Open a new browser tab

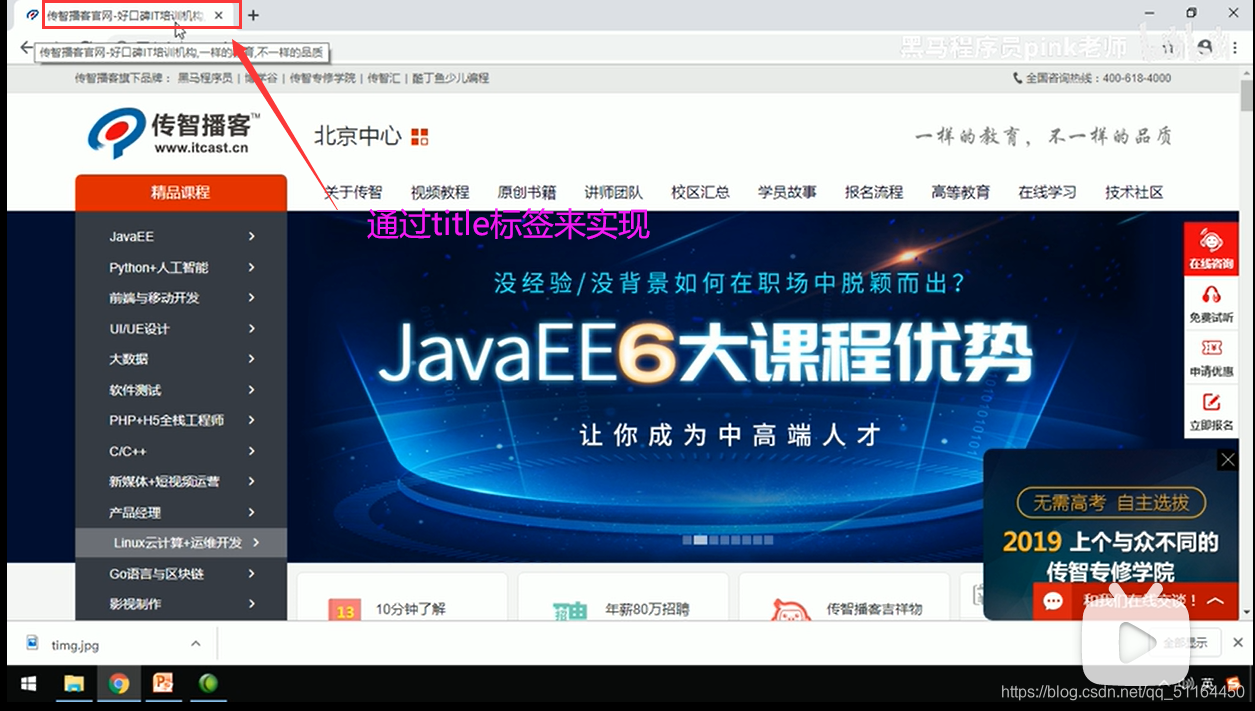(253, 15)
